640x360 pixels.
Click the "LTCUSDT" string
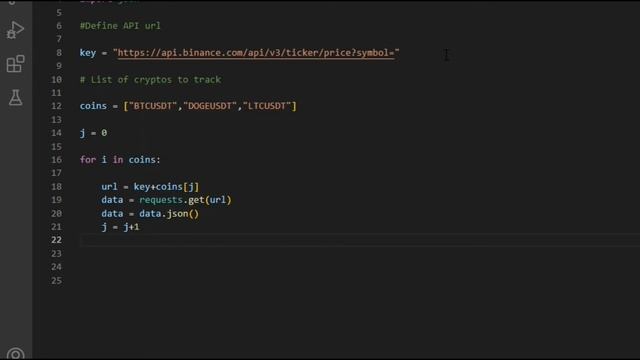267,106
